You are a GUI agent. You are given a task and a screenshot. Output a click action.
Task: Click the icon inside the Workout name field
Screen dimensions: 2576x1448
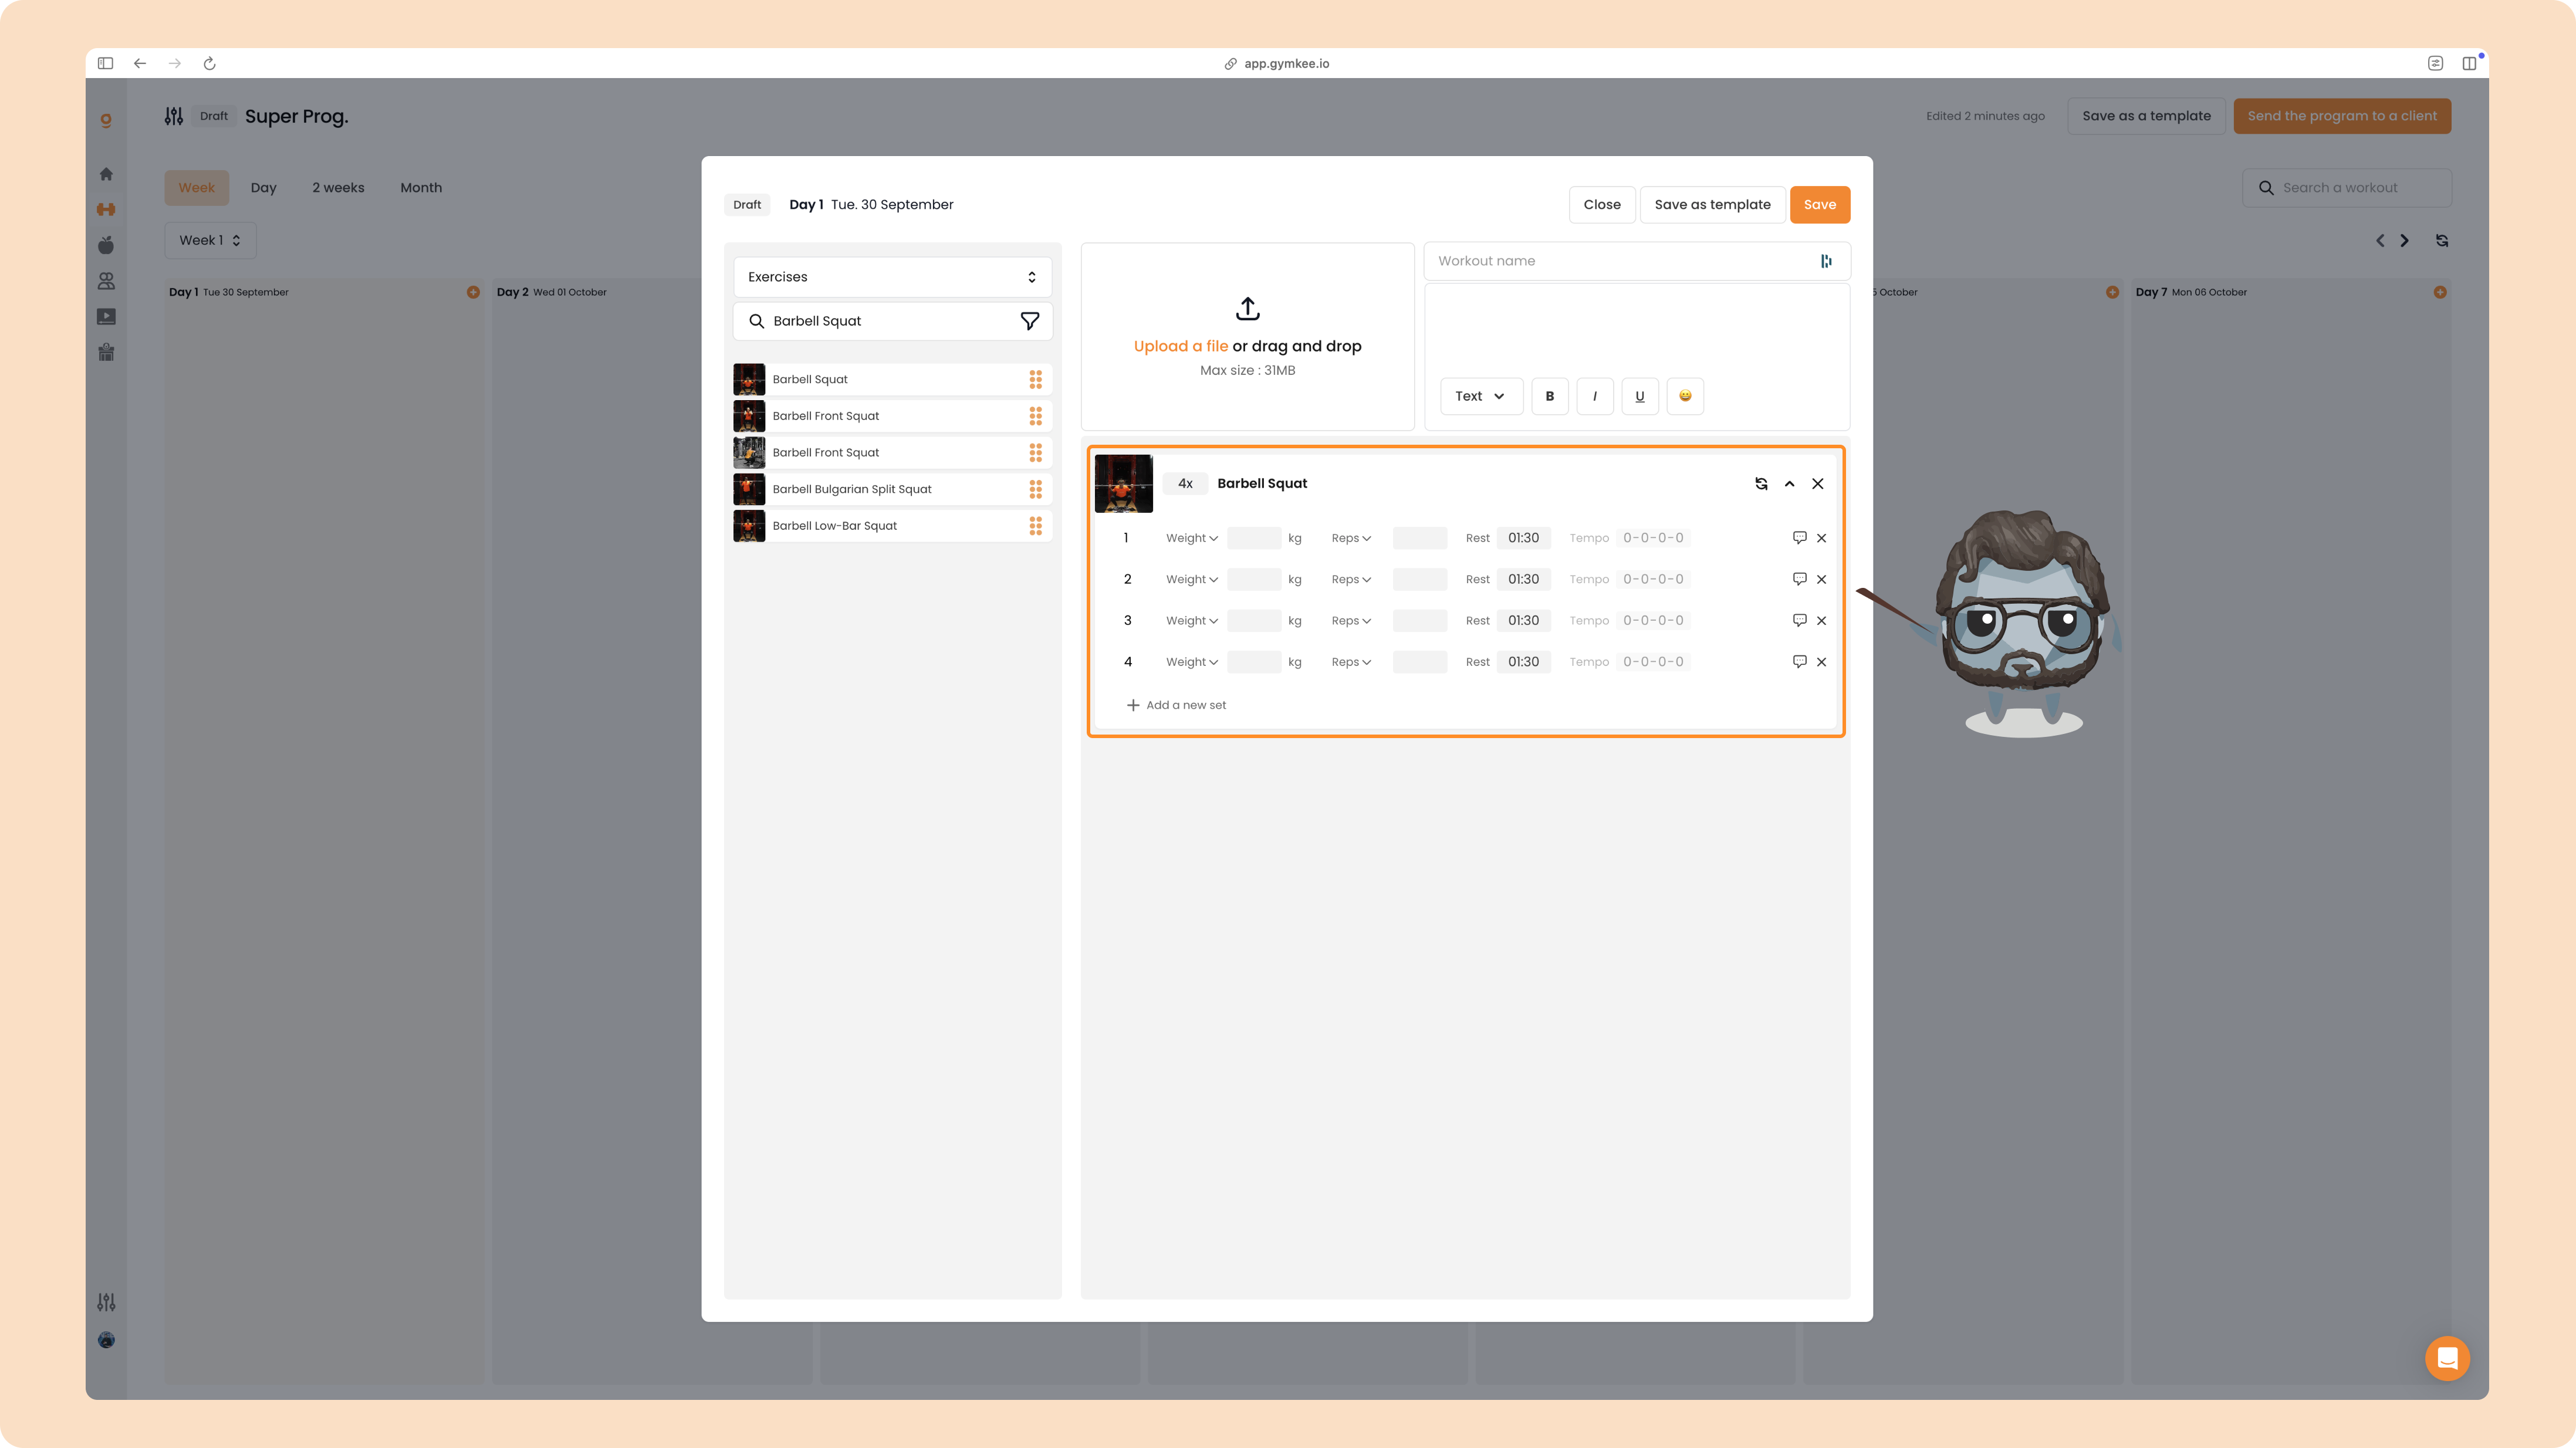[x=1826, y=261]
